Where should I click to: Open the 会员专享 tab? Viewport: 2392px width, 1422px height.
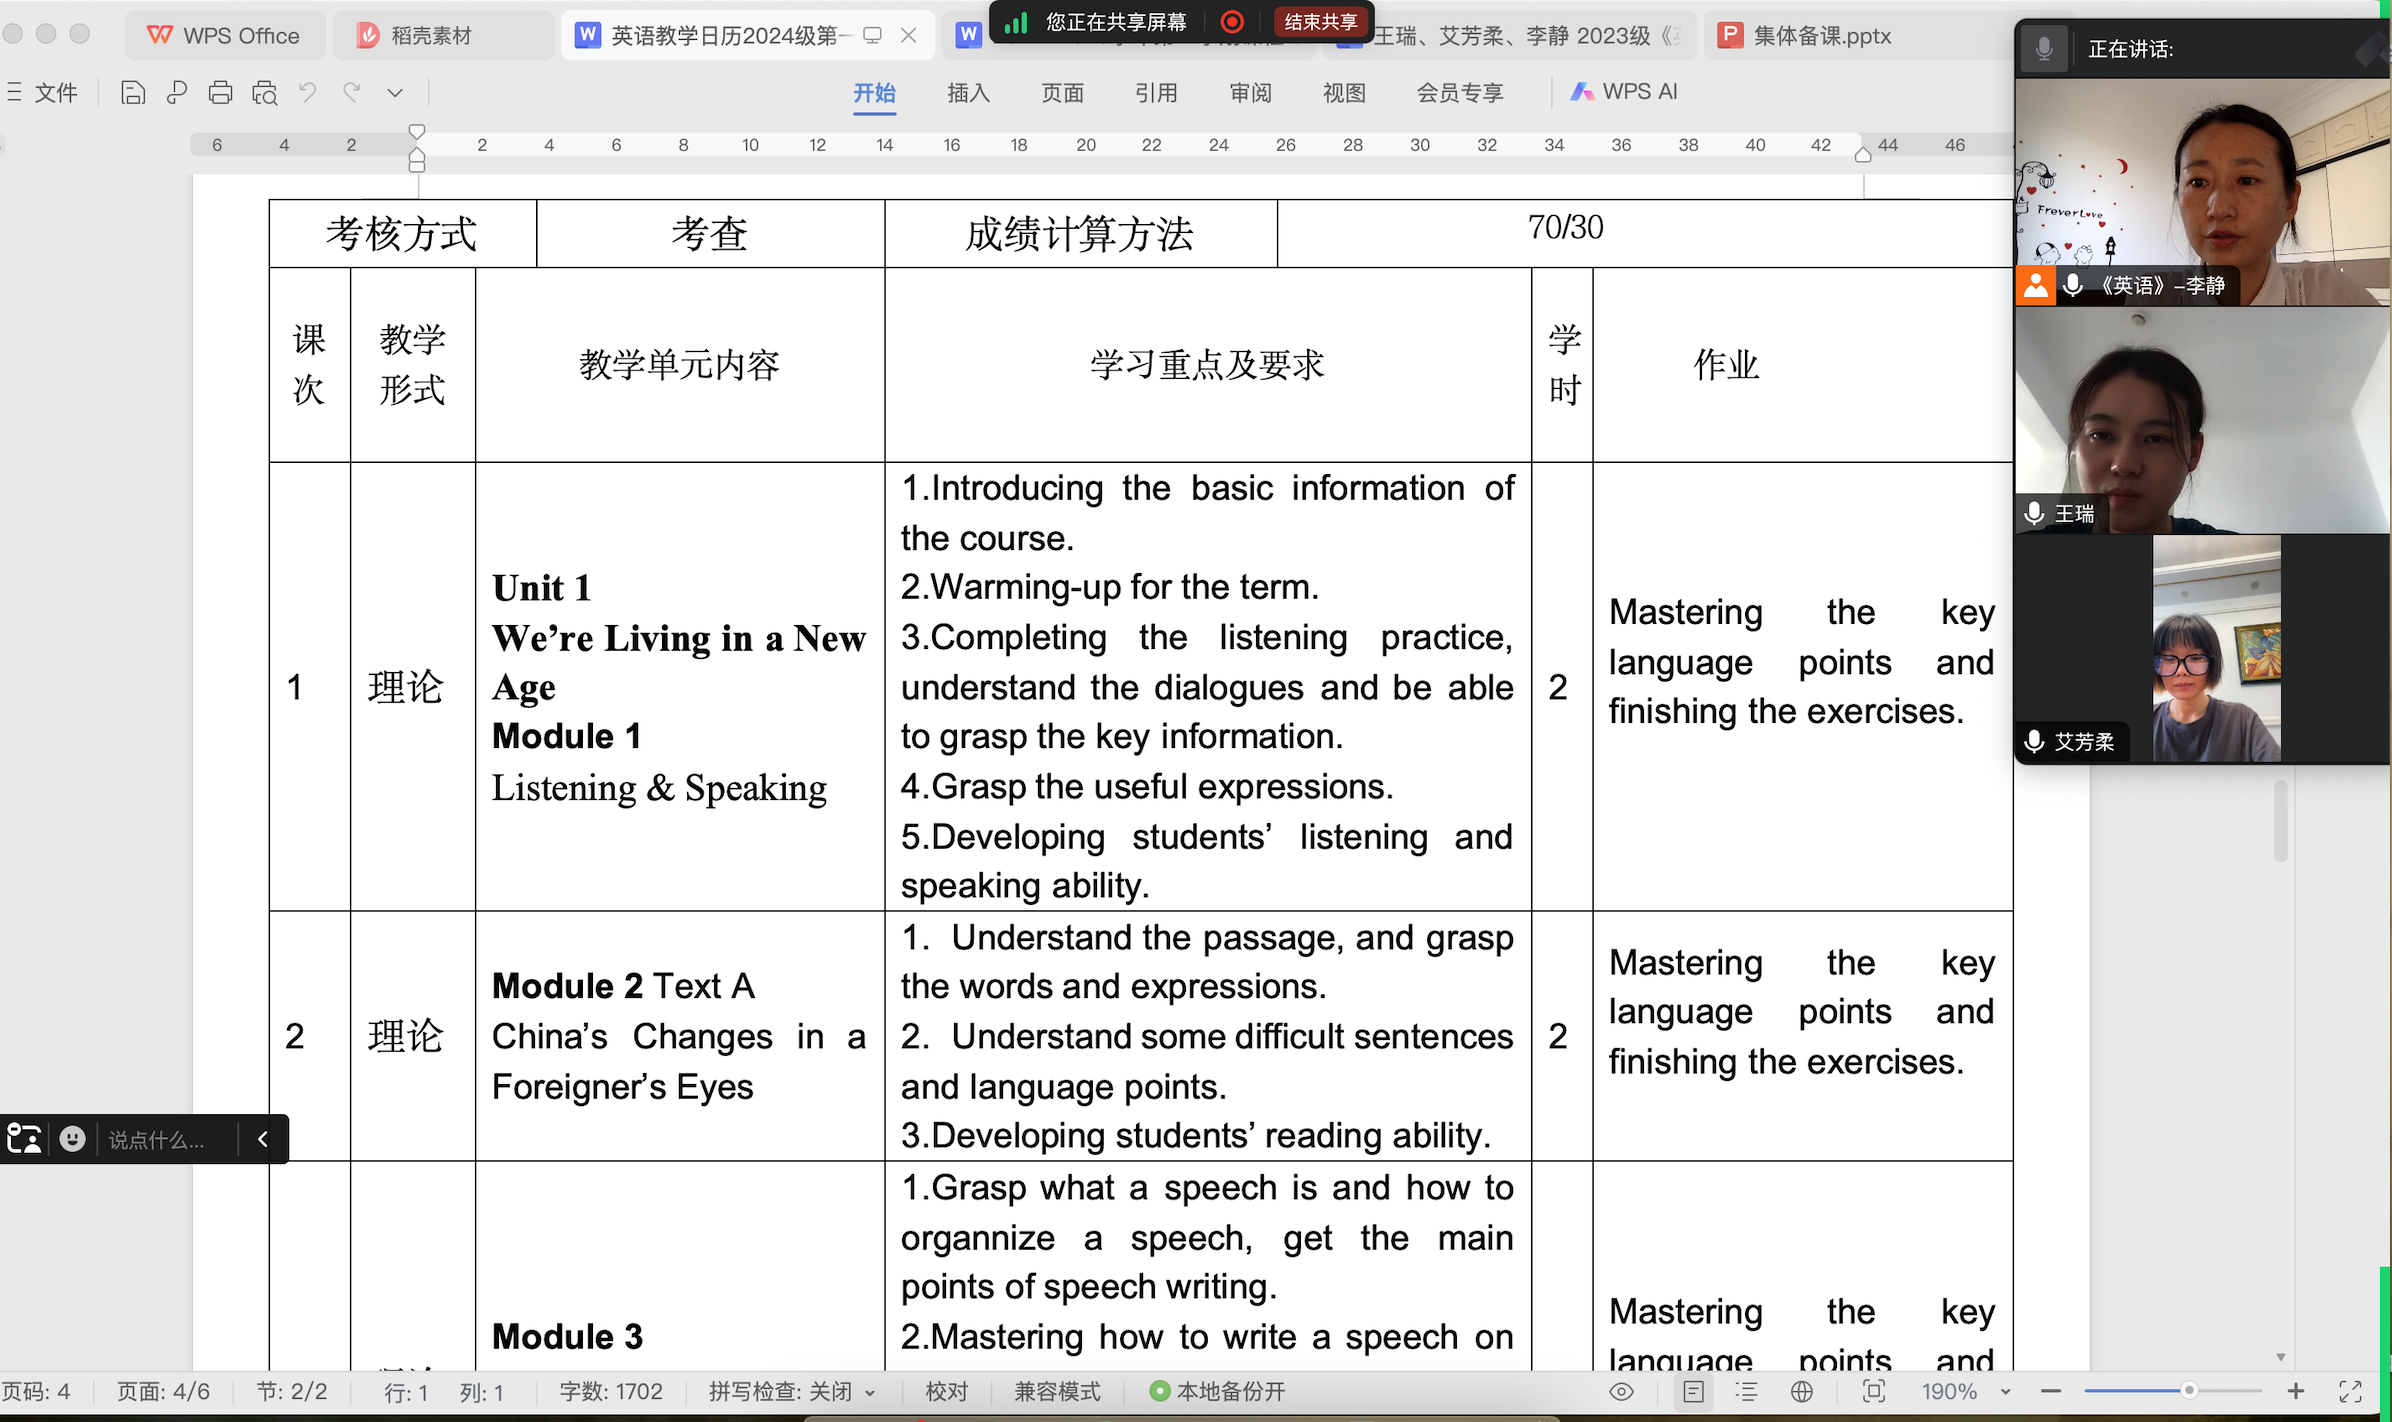pos(1460,93)
